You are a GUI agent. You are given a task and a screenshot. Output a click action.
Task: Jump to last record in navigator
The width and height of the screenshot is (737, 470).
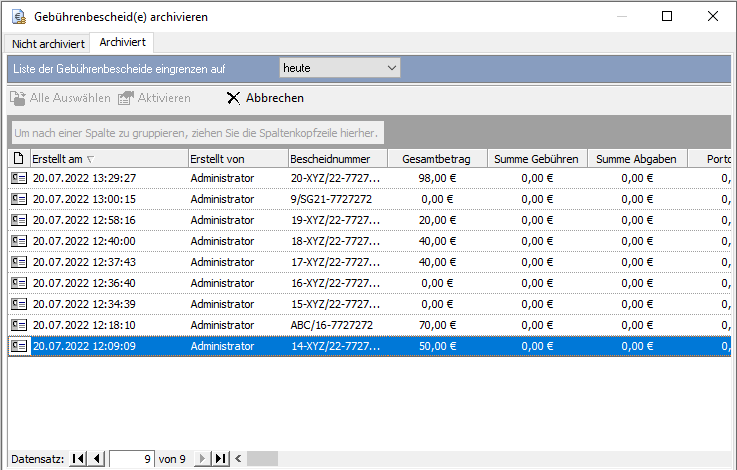tap(221, 459)
